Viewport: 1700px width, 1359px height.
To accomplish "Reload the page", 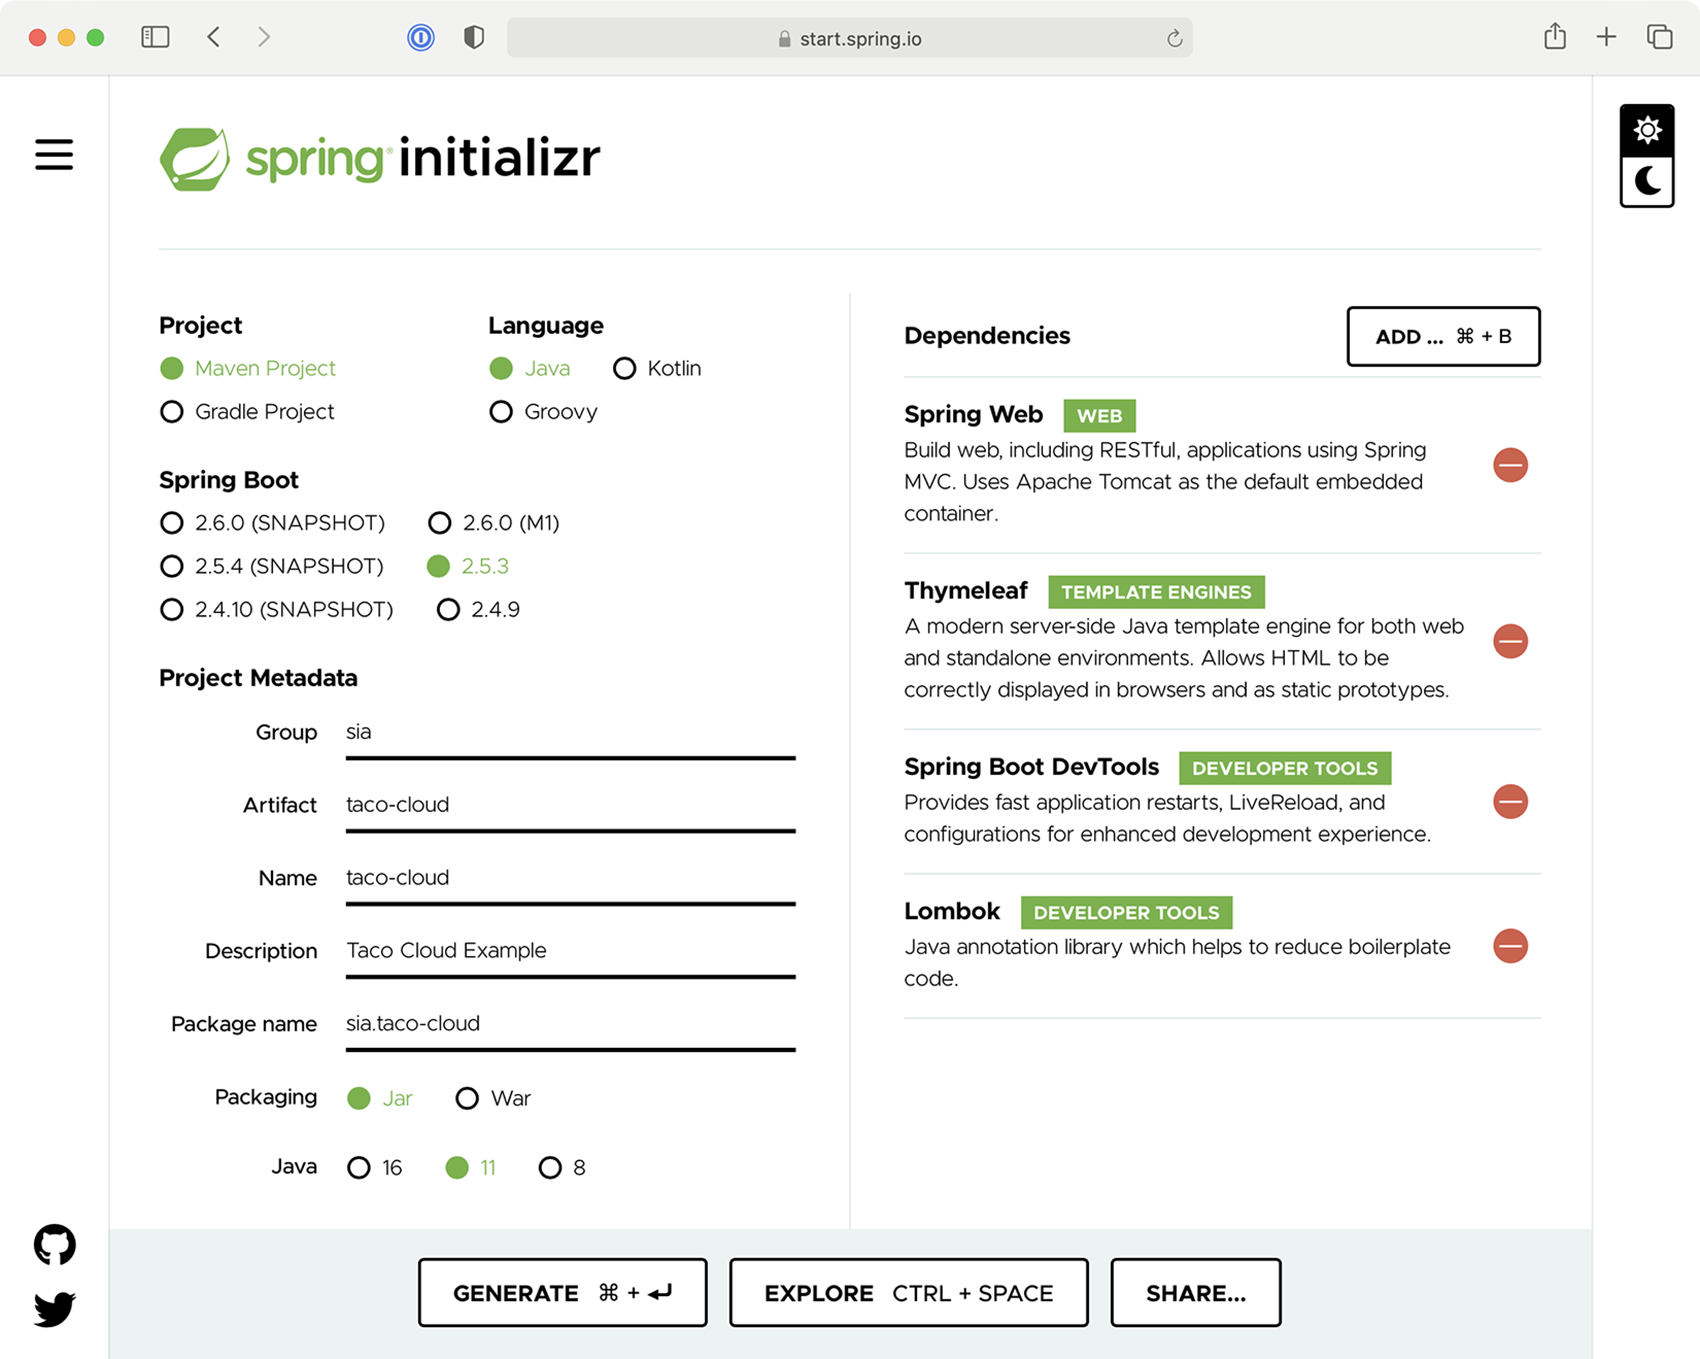I will [x=1174, y=38].
